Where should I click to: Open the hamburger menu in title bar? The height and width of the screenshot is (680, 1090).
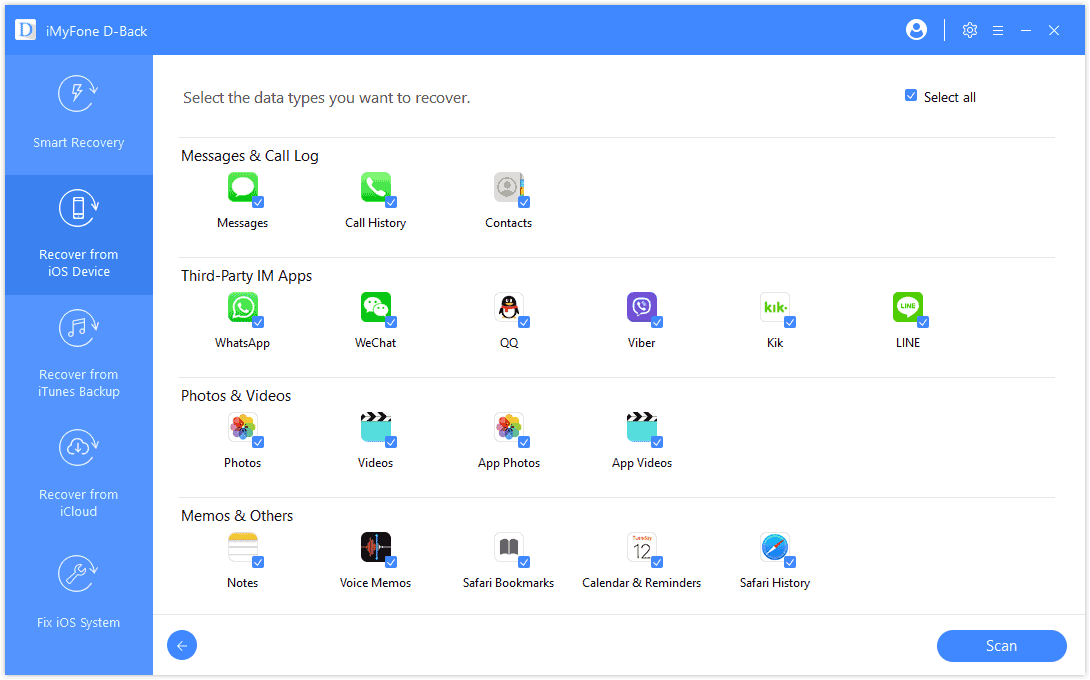tap(997, 30)
